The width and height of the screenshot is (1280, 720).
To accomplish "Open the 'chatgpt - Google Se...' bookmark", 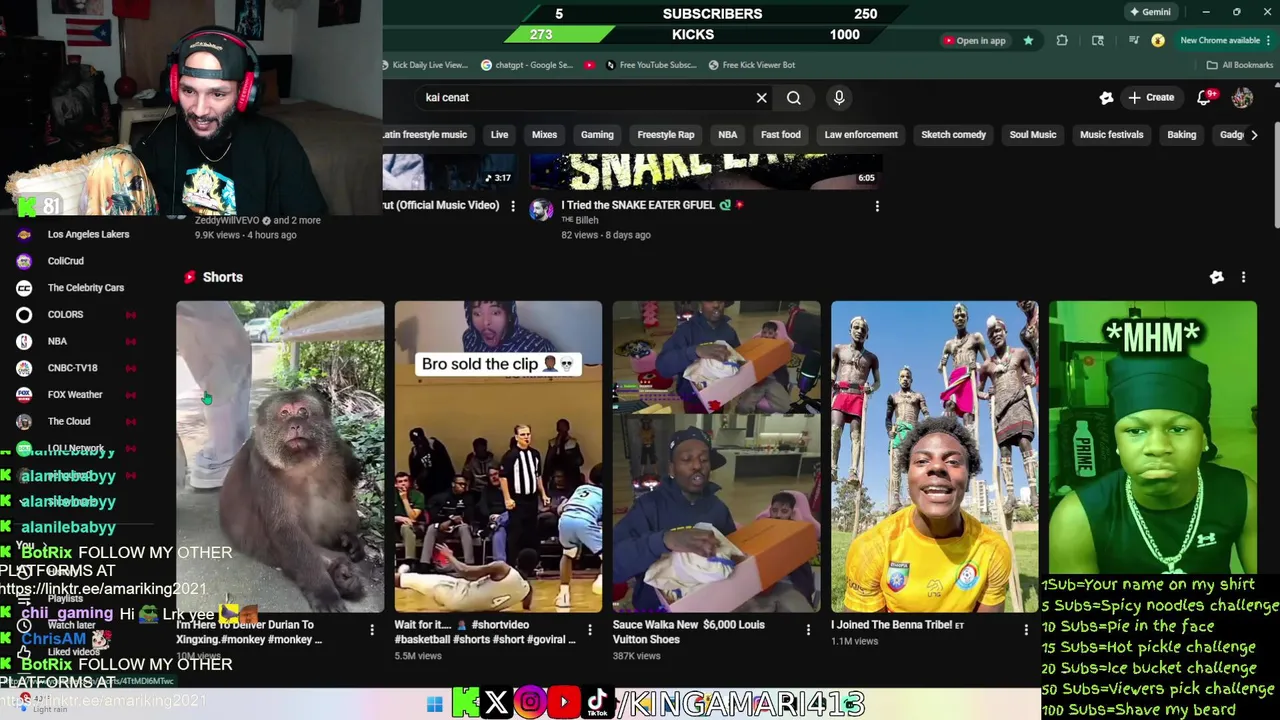I will point(527,65).
